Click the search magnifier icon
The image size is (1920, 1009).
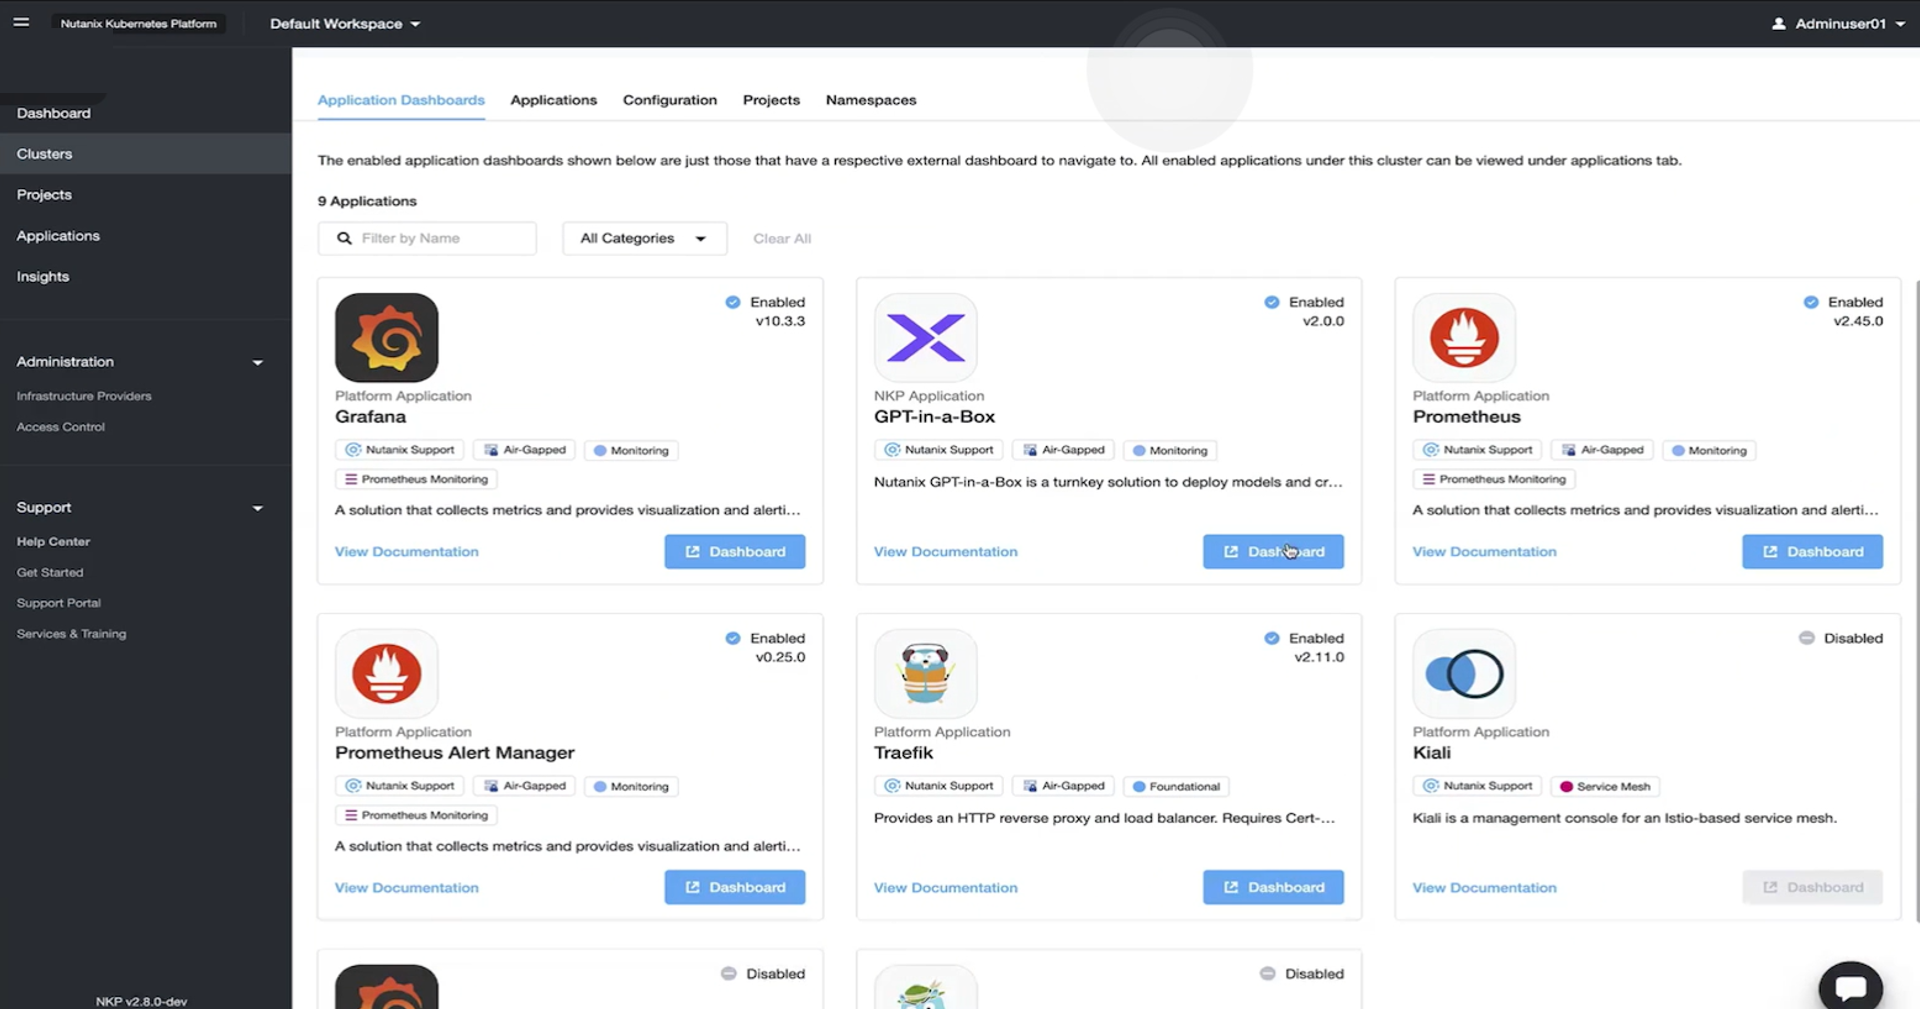coord(344,238)
